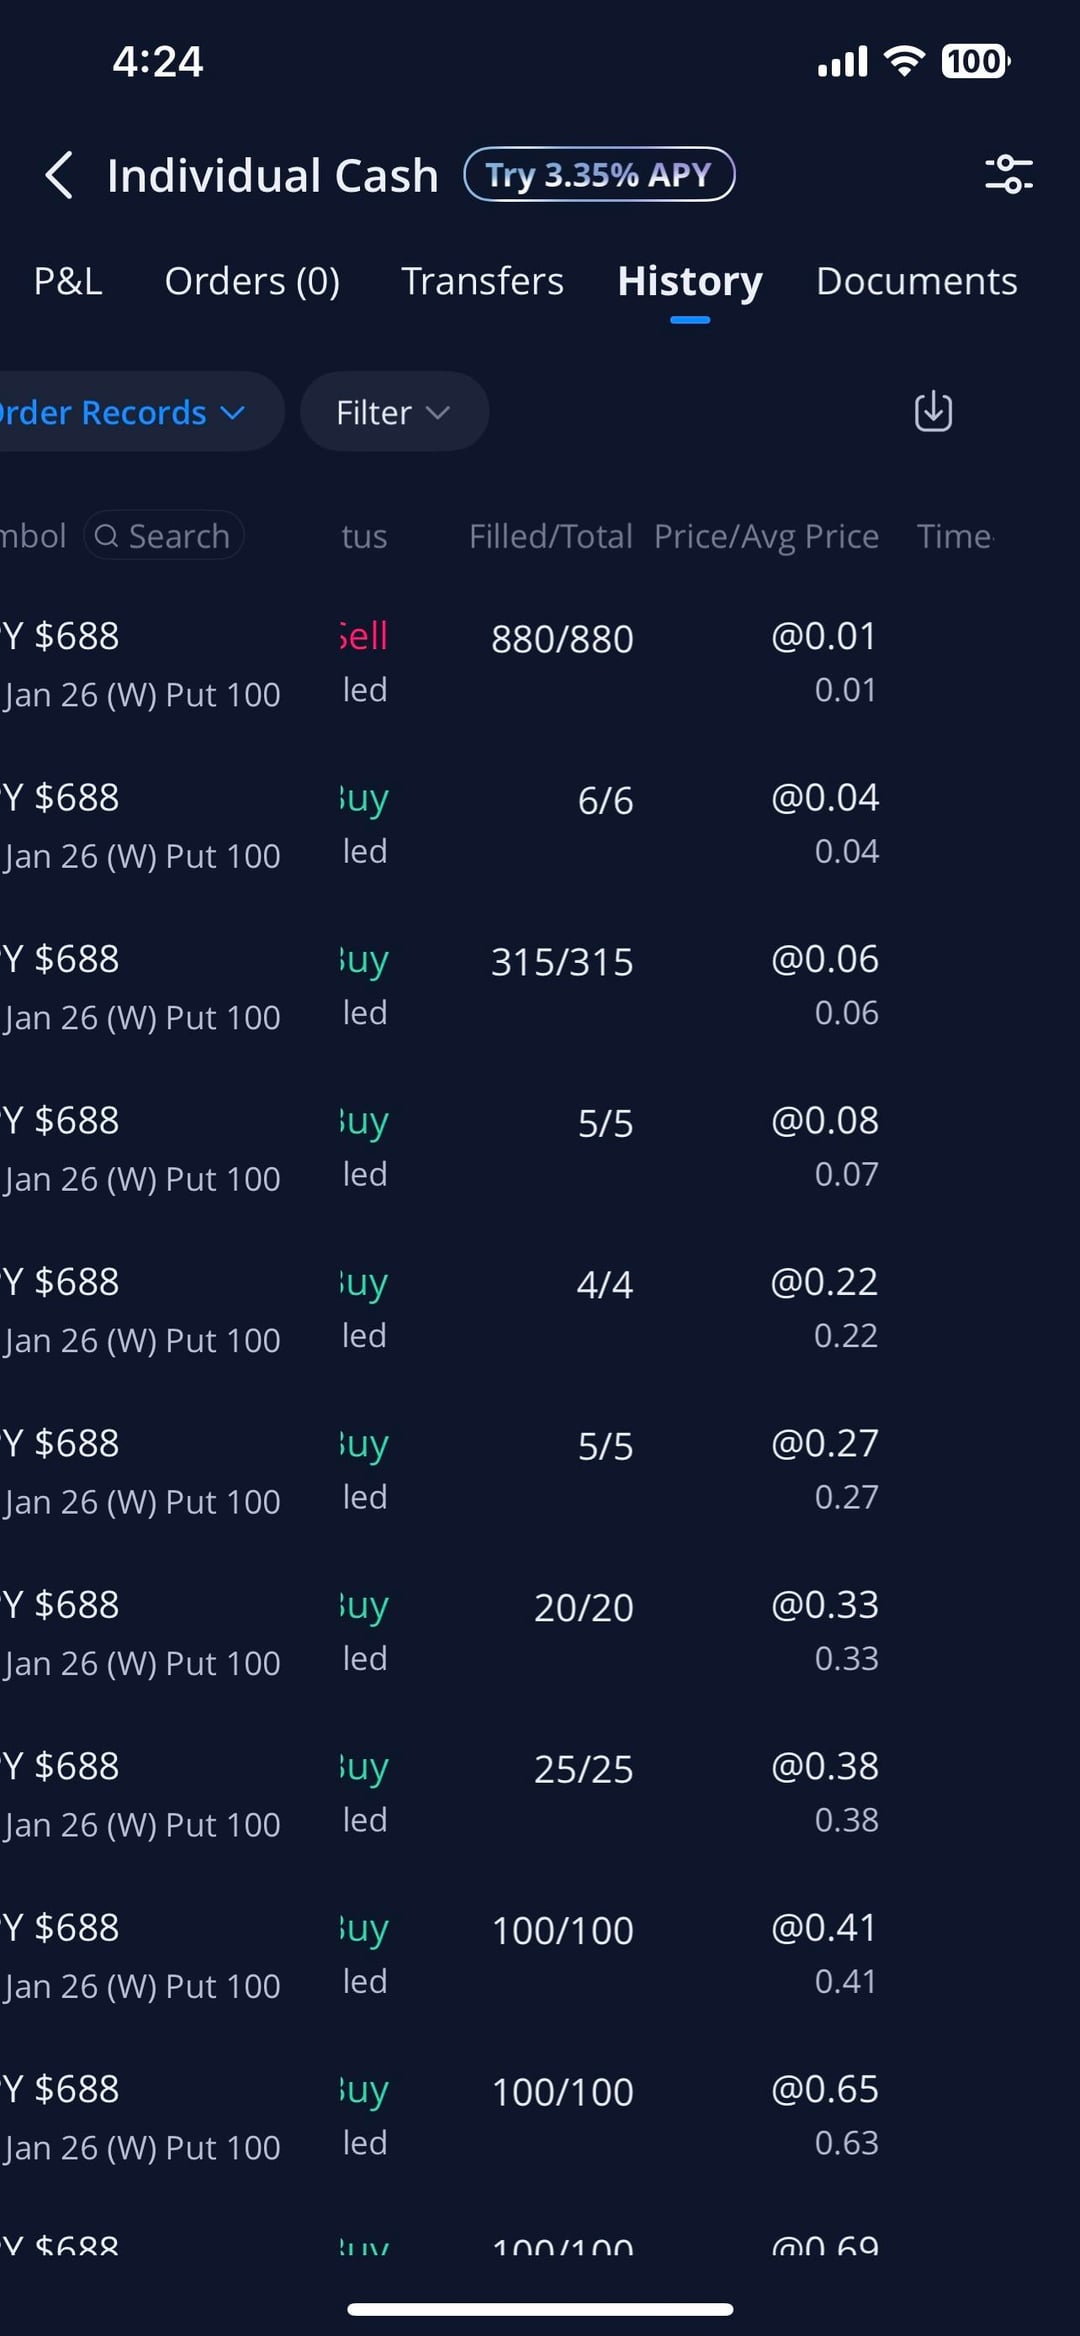Tap the Wi-Fi status icon
The width and height of the screenshot is (1080, 2336).
(904, 62)
